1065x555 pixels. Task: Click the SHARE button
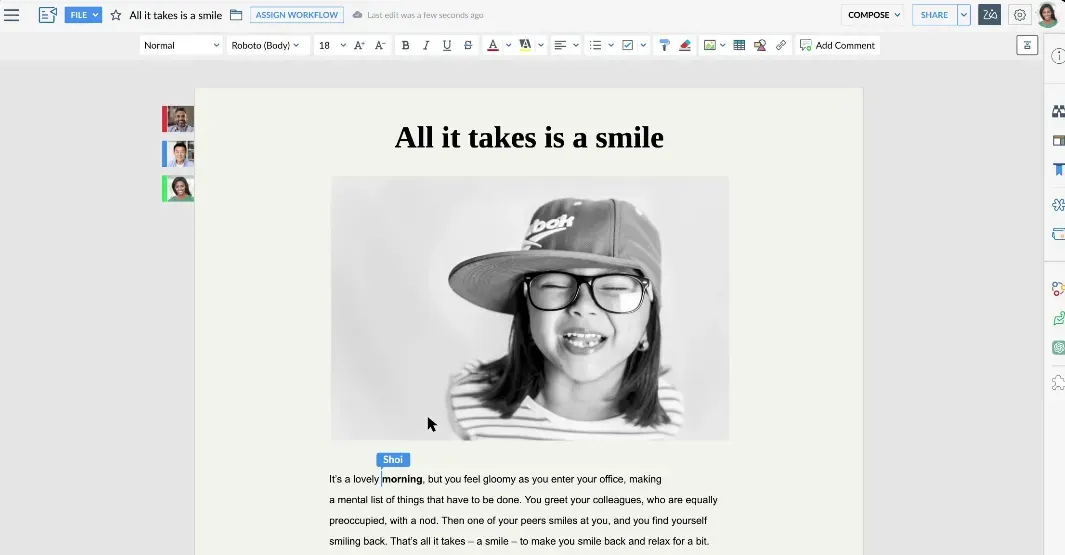pos(934,15)
